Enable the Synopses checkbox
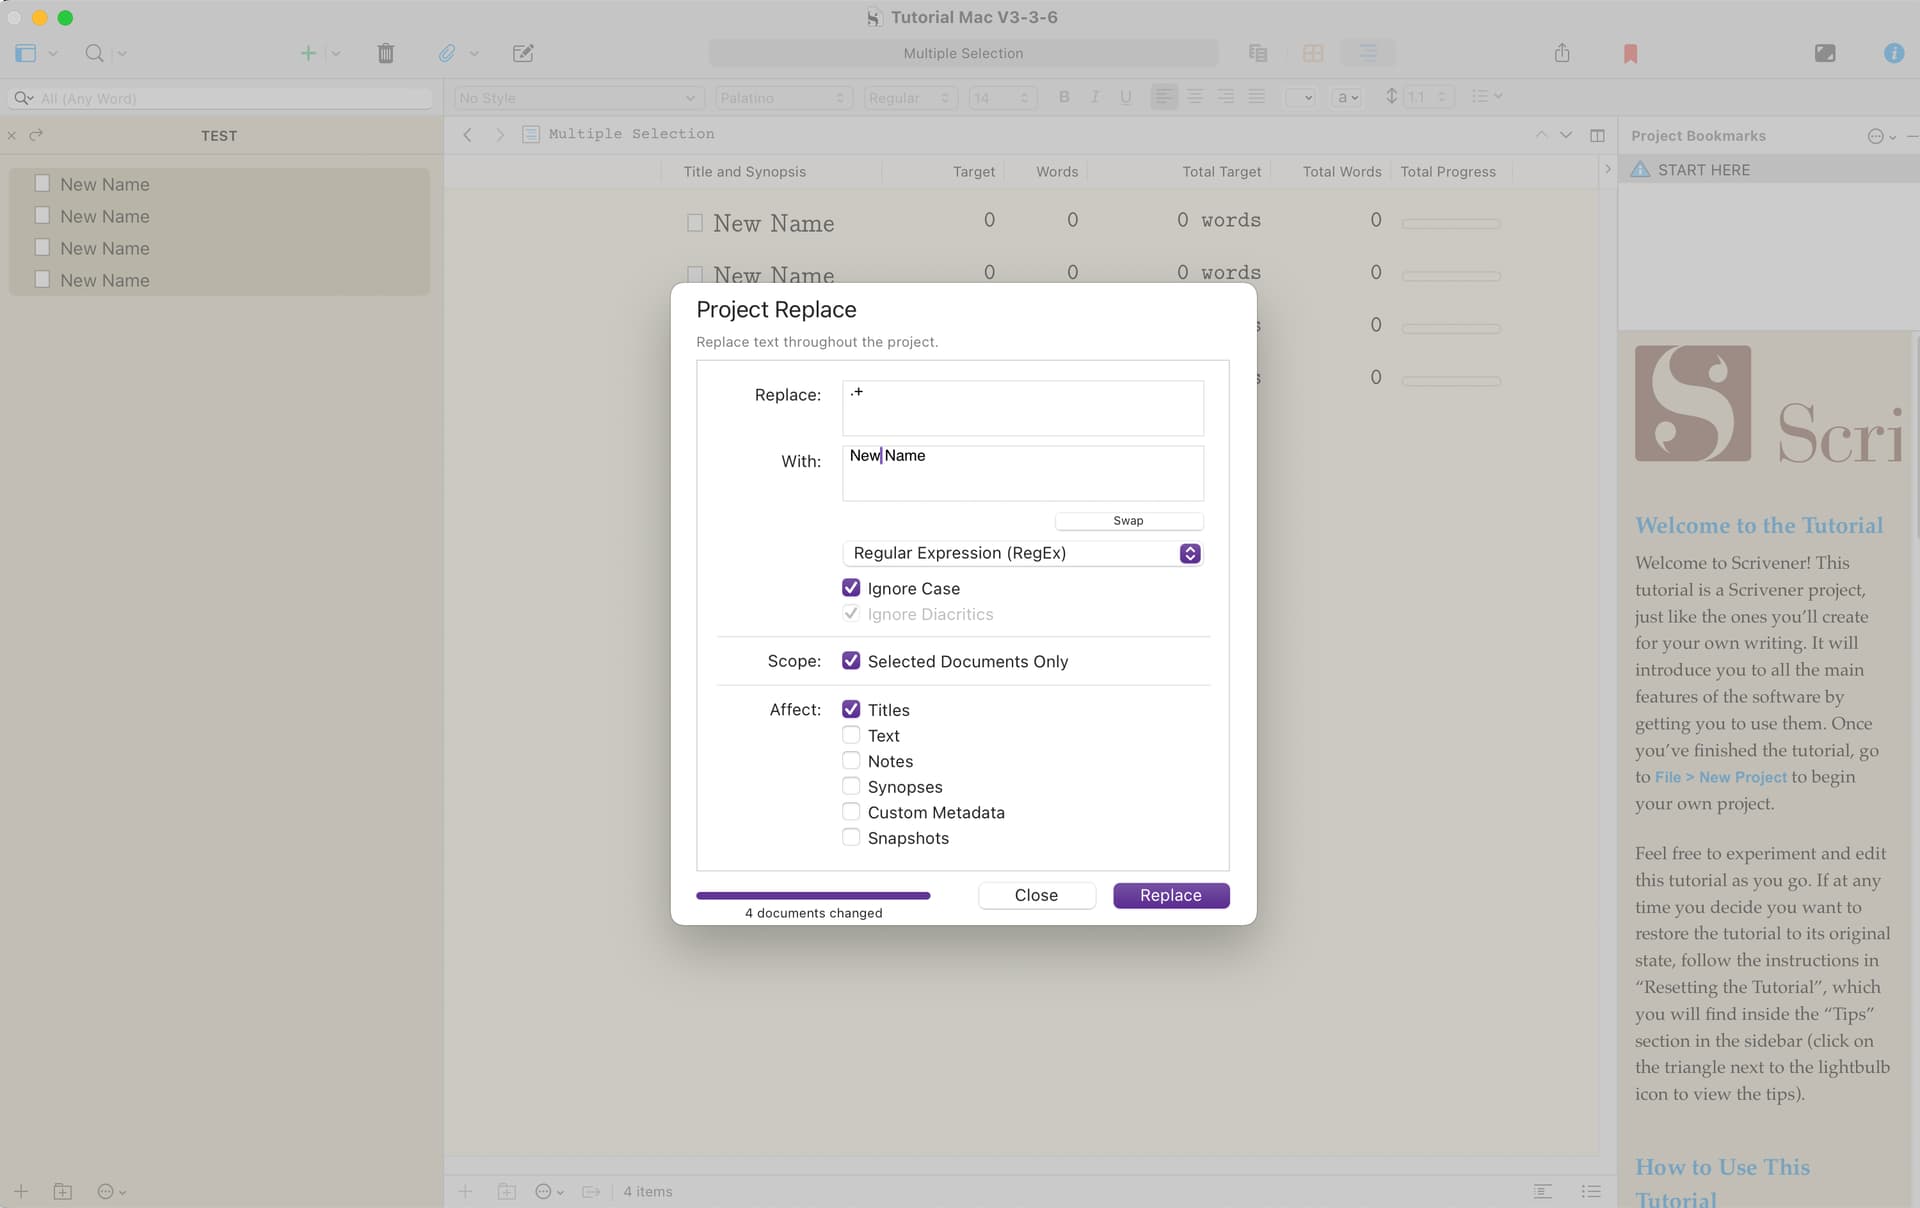 pyautogui.click(x=851, y=786)
